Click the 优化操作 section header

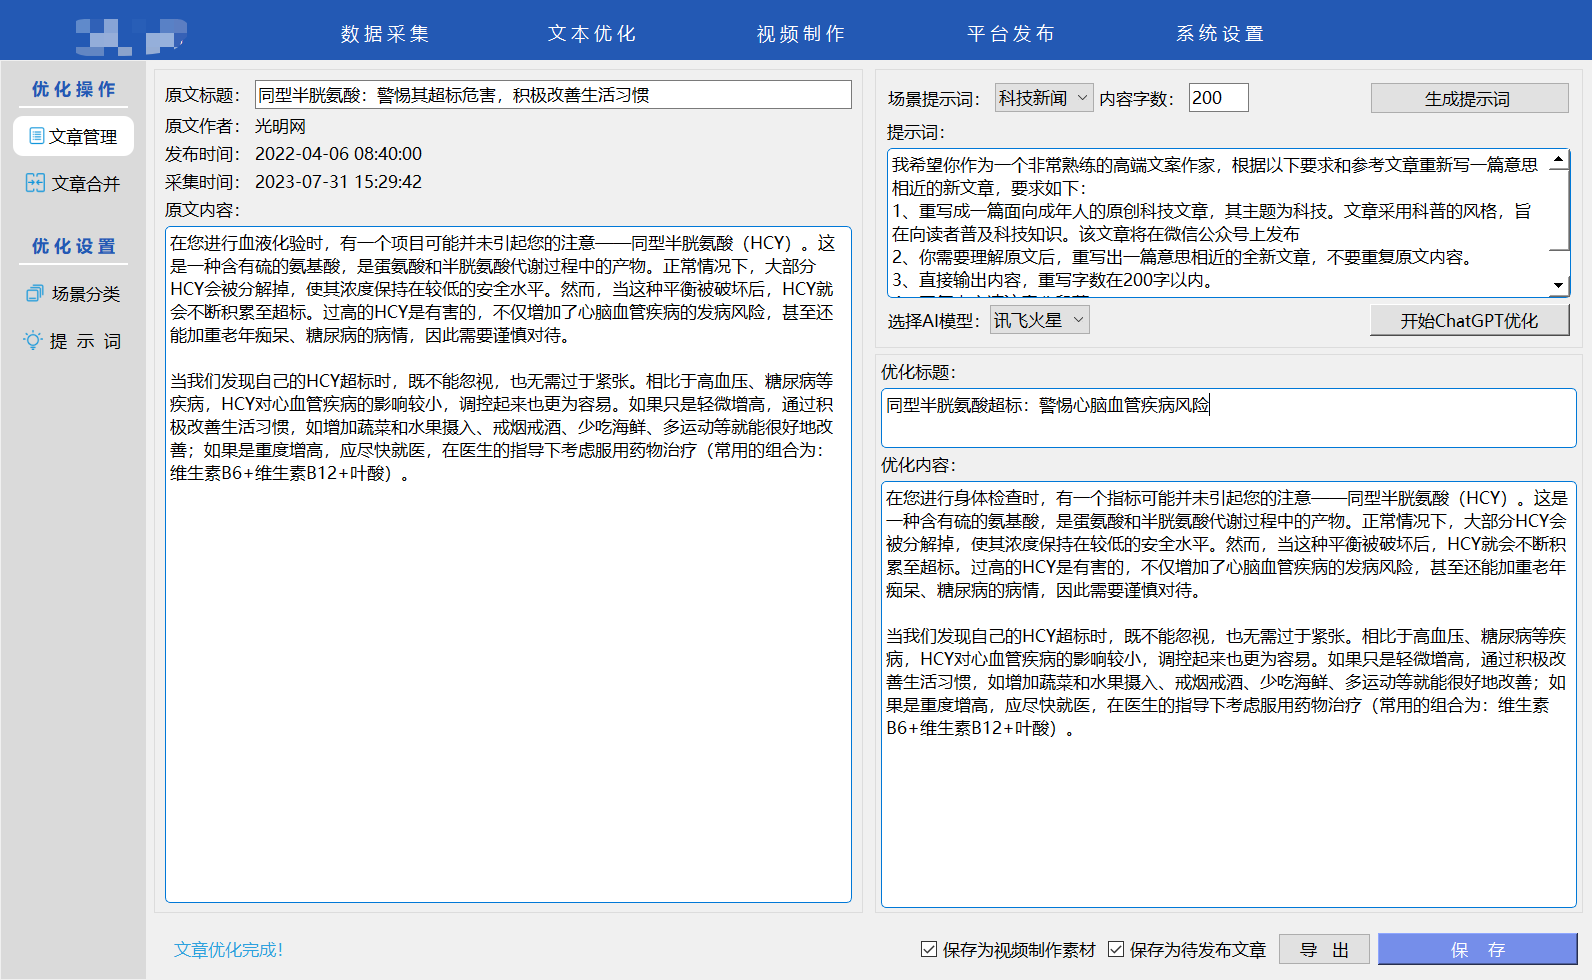[x=74, y=89]
